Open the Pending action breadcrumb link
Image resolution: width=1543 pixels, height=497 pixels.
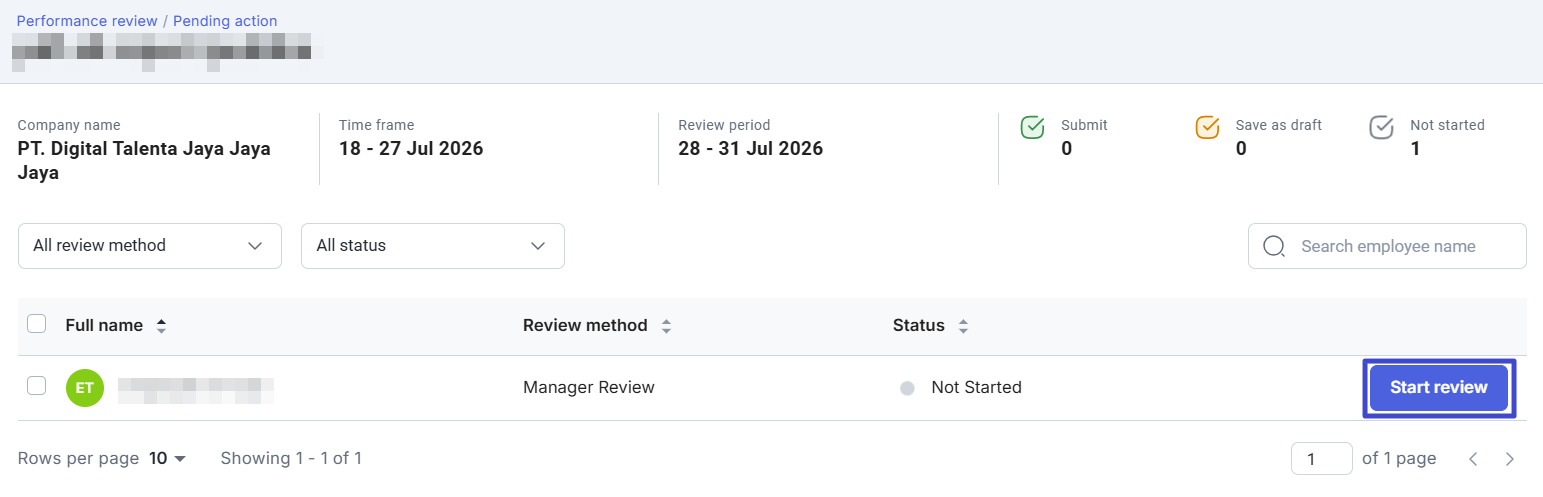pyautogui.click(x=225, y=21)
